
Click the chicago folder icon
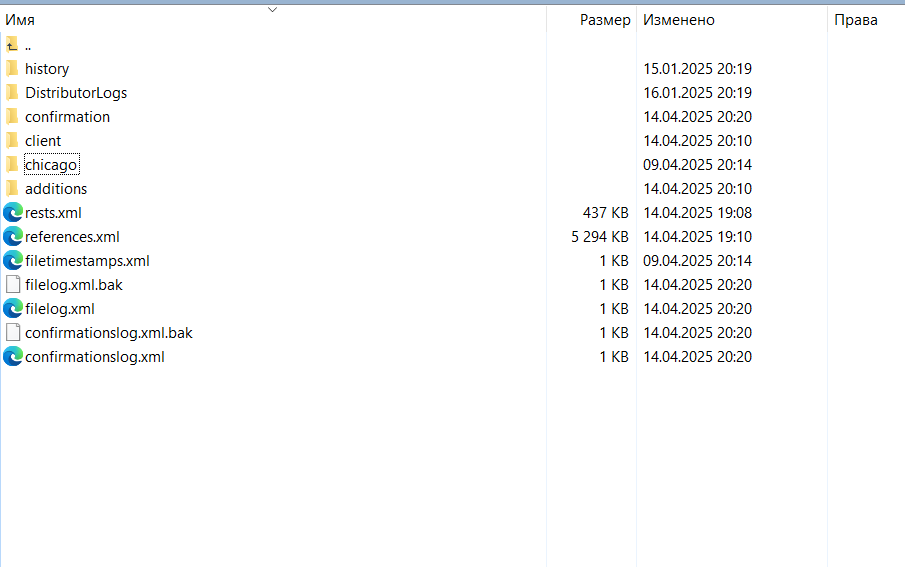coord(12,165)
